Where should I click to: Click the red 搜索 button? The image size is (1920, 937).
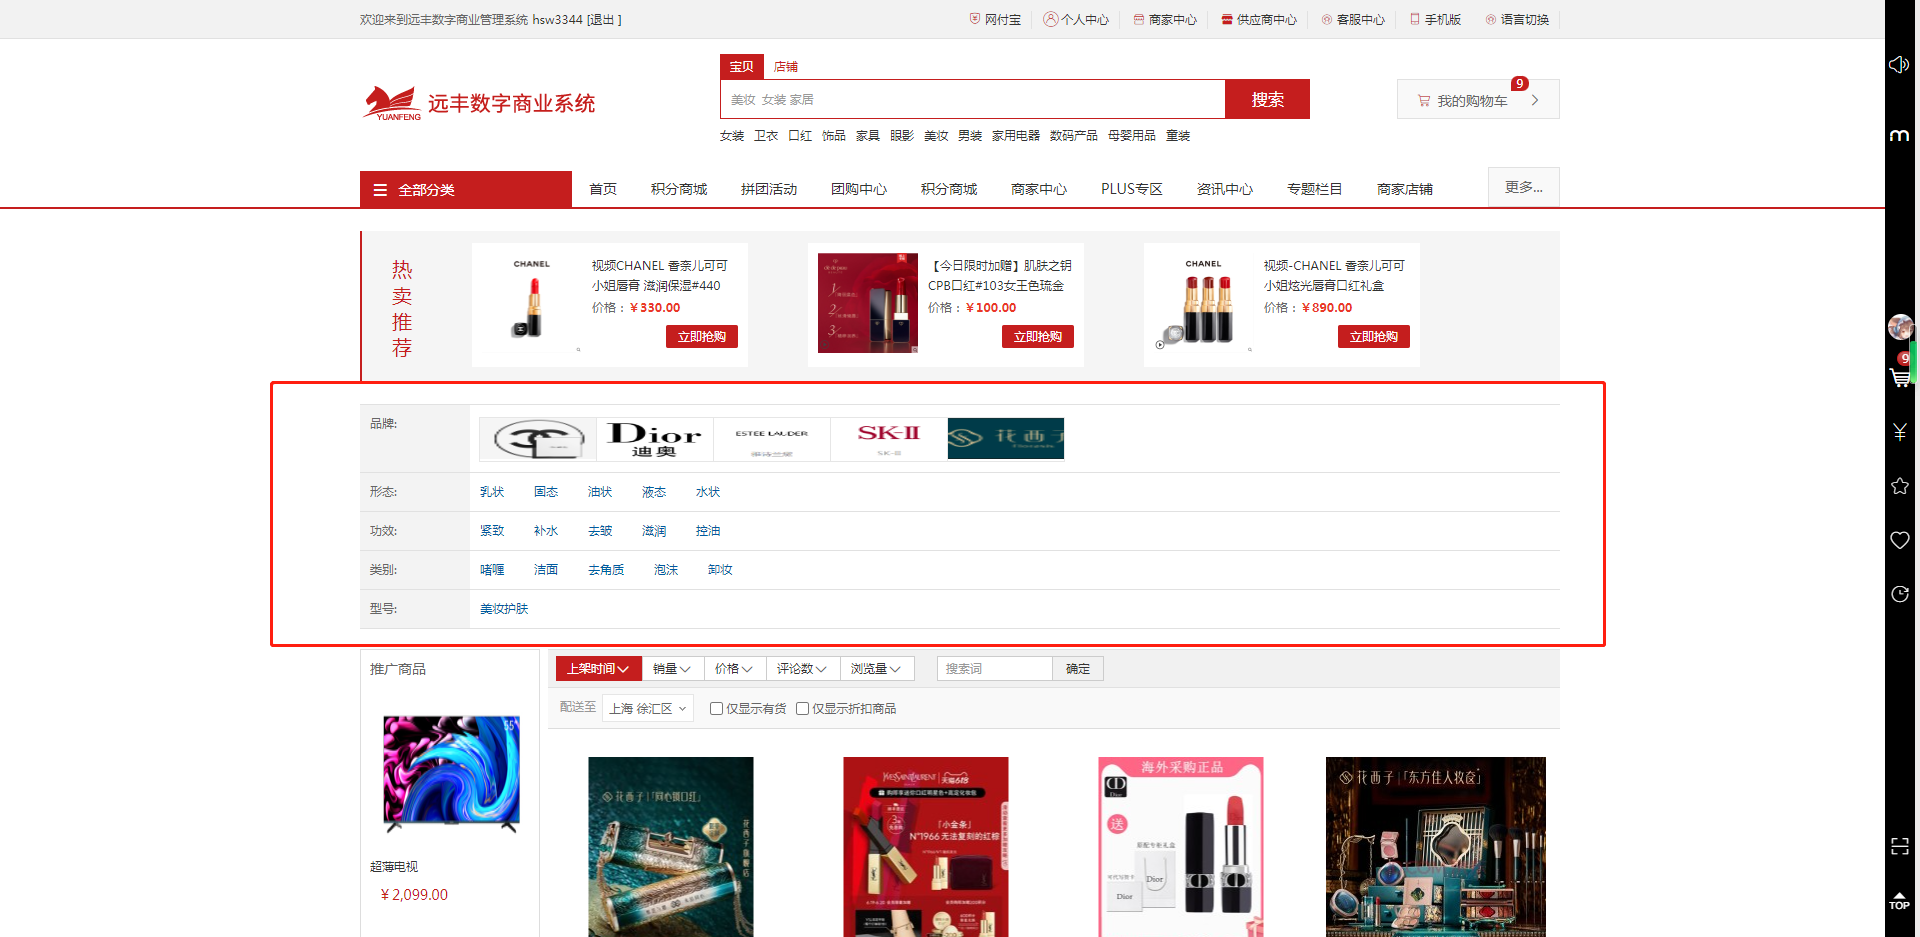point(1267,99)
